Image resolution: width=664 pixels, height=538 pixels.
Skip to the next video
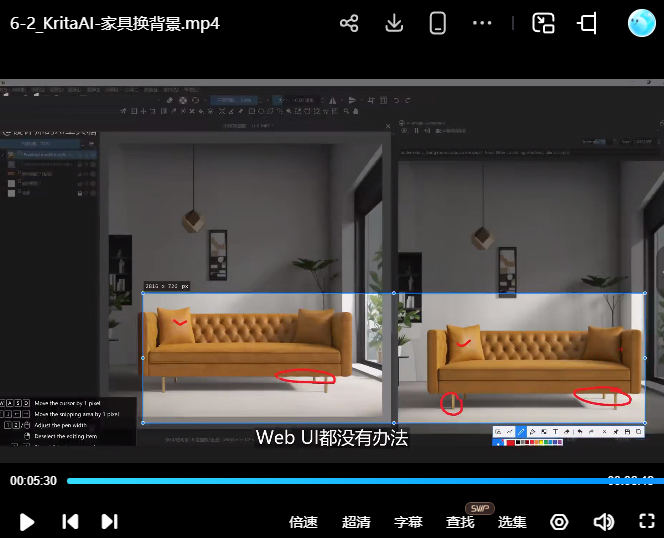(109, 521)
